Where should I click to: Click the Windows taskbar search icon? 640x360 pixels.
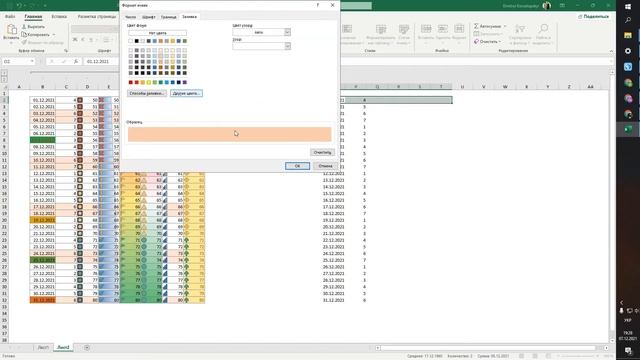[x=628, y=20]
